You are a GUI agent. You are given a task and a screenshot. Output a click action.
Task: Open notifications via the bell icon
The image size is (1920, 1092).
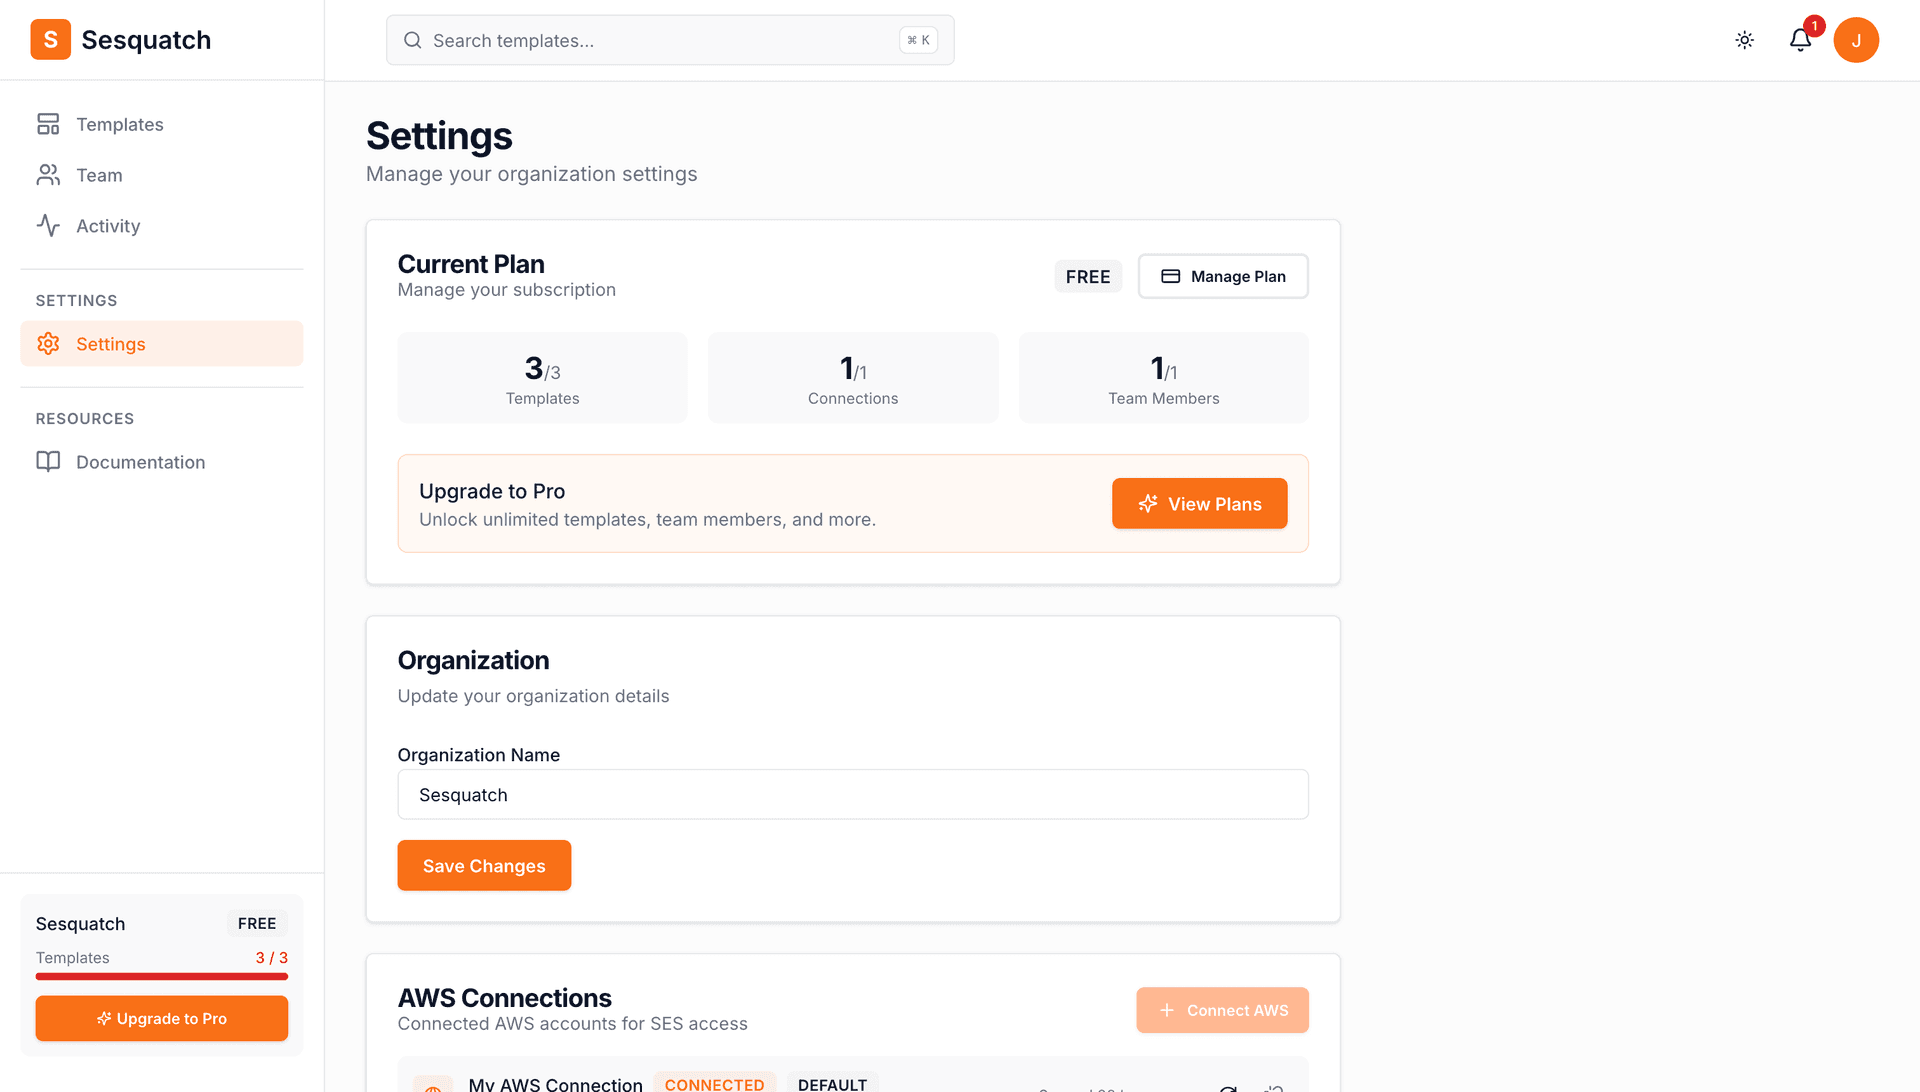(x=1801, y=40)
